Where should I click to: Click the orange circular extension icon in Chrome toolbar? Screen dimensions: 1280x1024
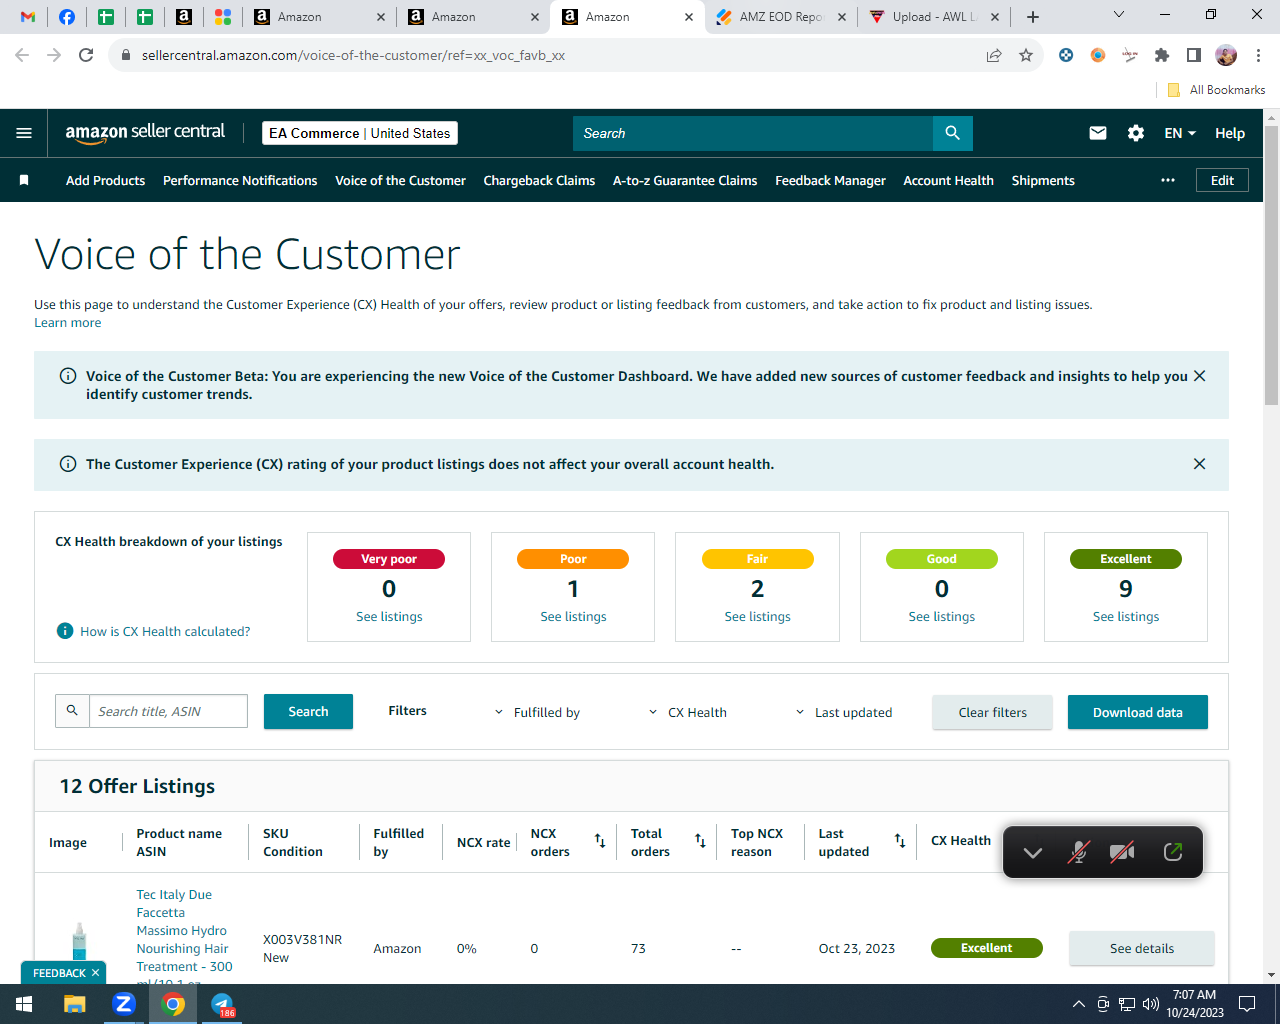(1098, 55)
